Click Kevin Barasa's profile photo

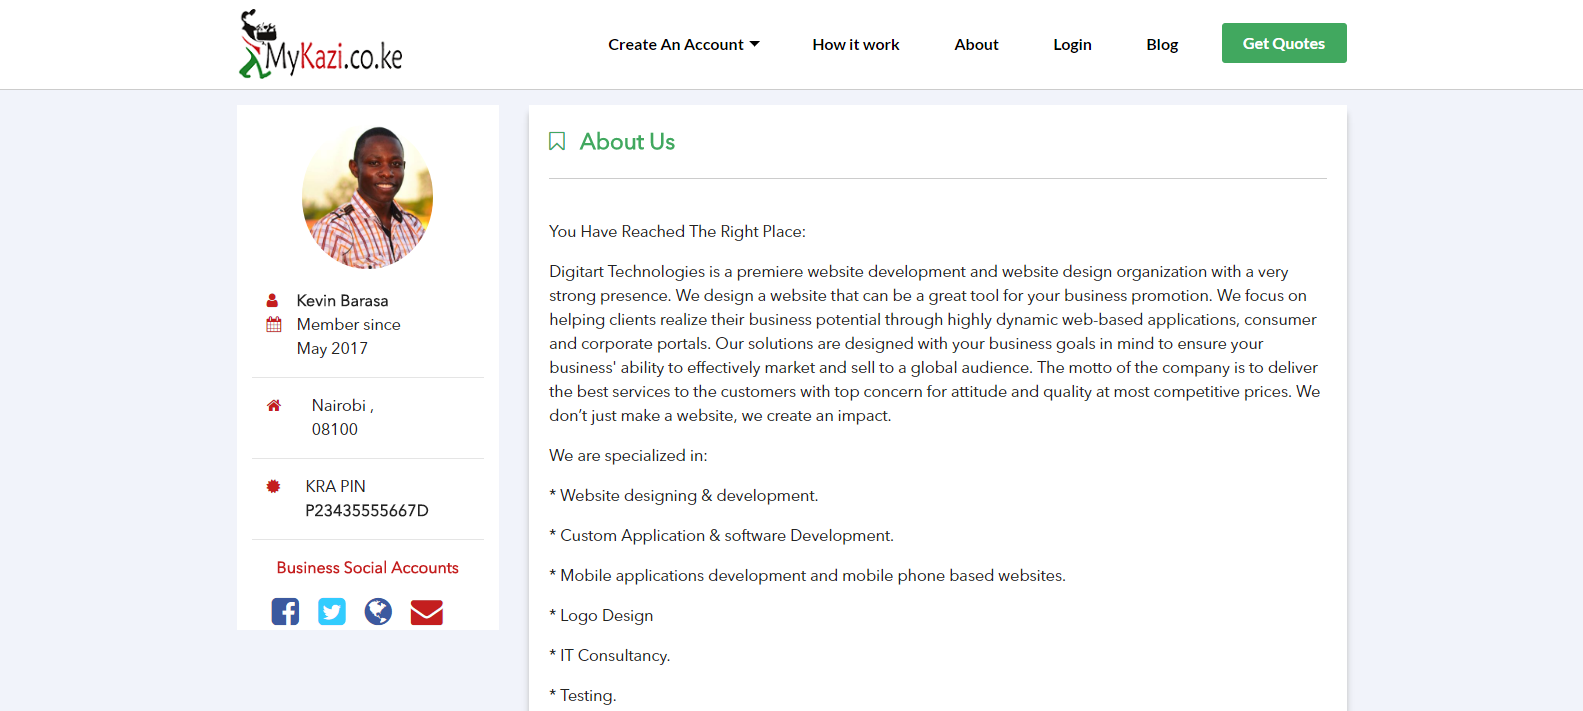[367, 197]
